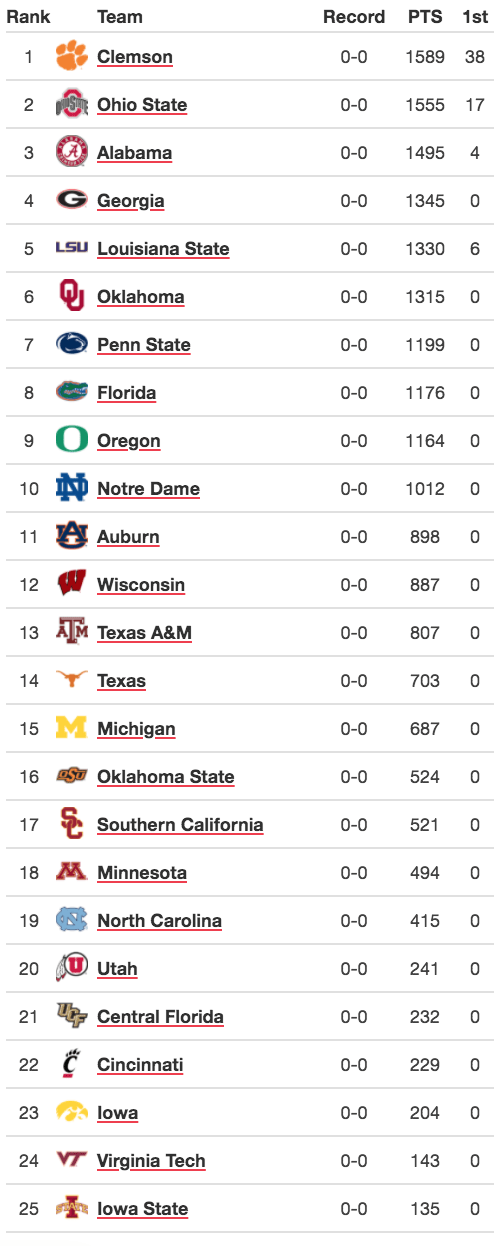Open the Texas A&M team page

(x=144, y=633)
